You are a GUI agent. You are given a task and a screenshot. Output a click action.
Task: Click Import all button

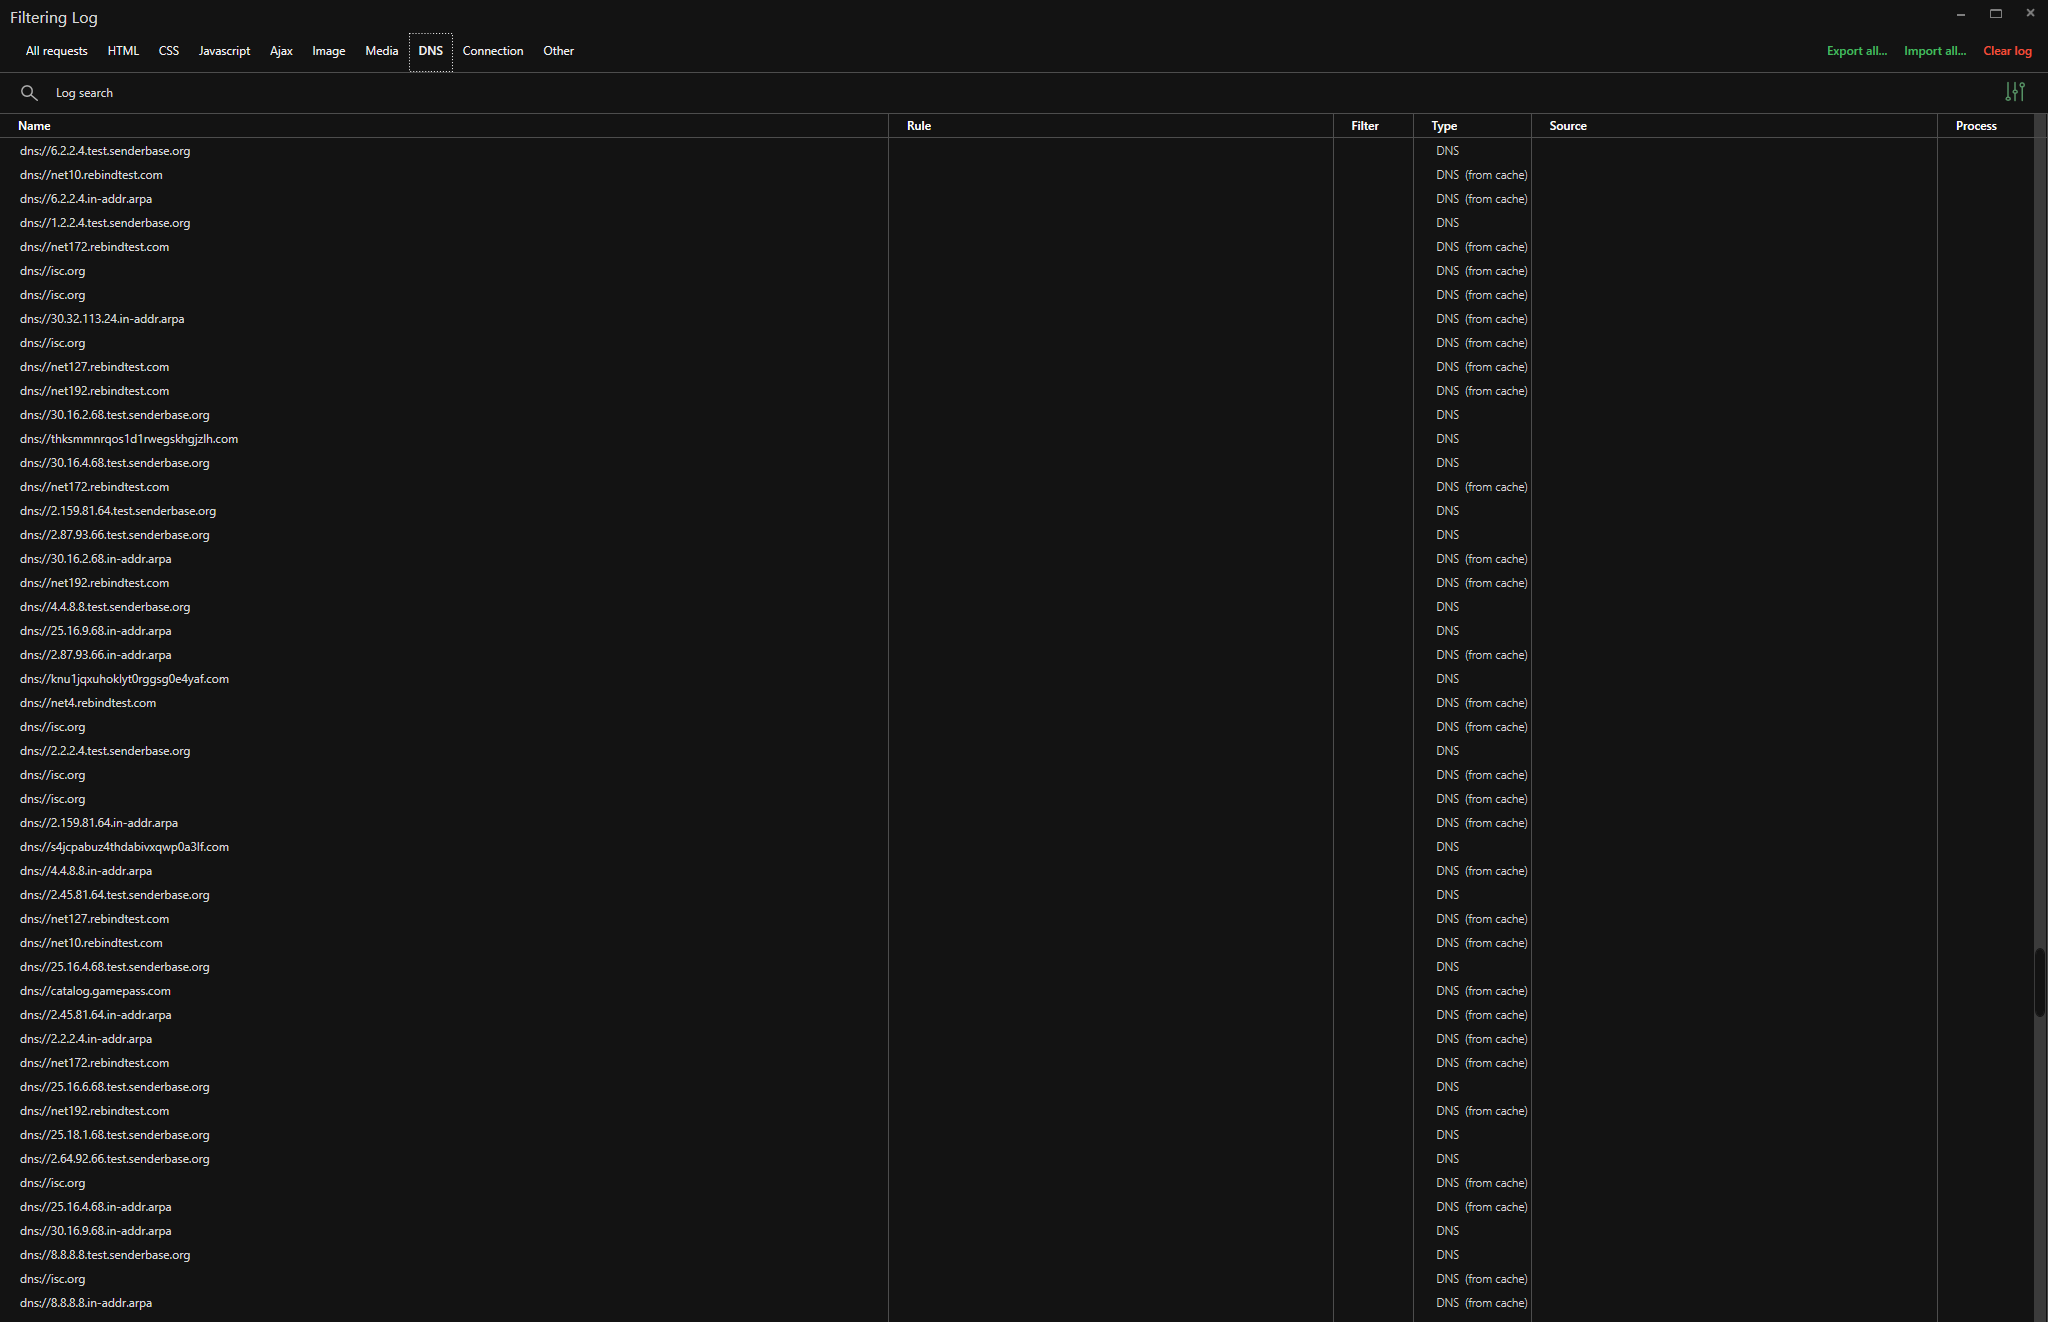pos(1934,51)
